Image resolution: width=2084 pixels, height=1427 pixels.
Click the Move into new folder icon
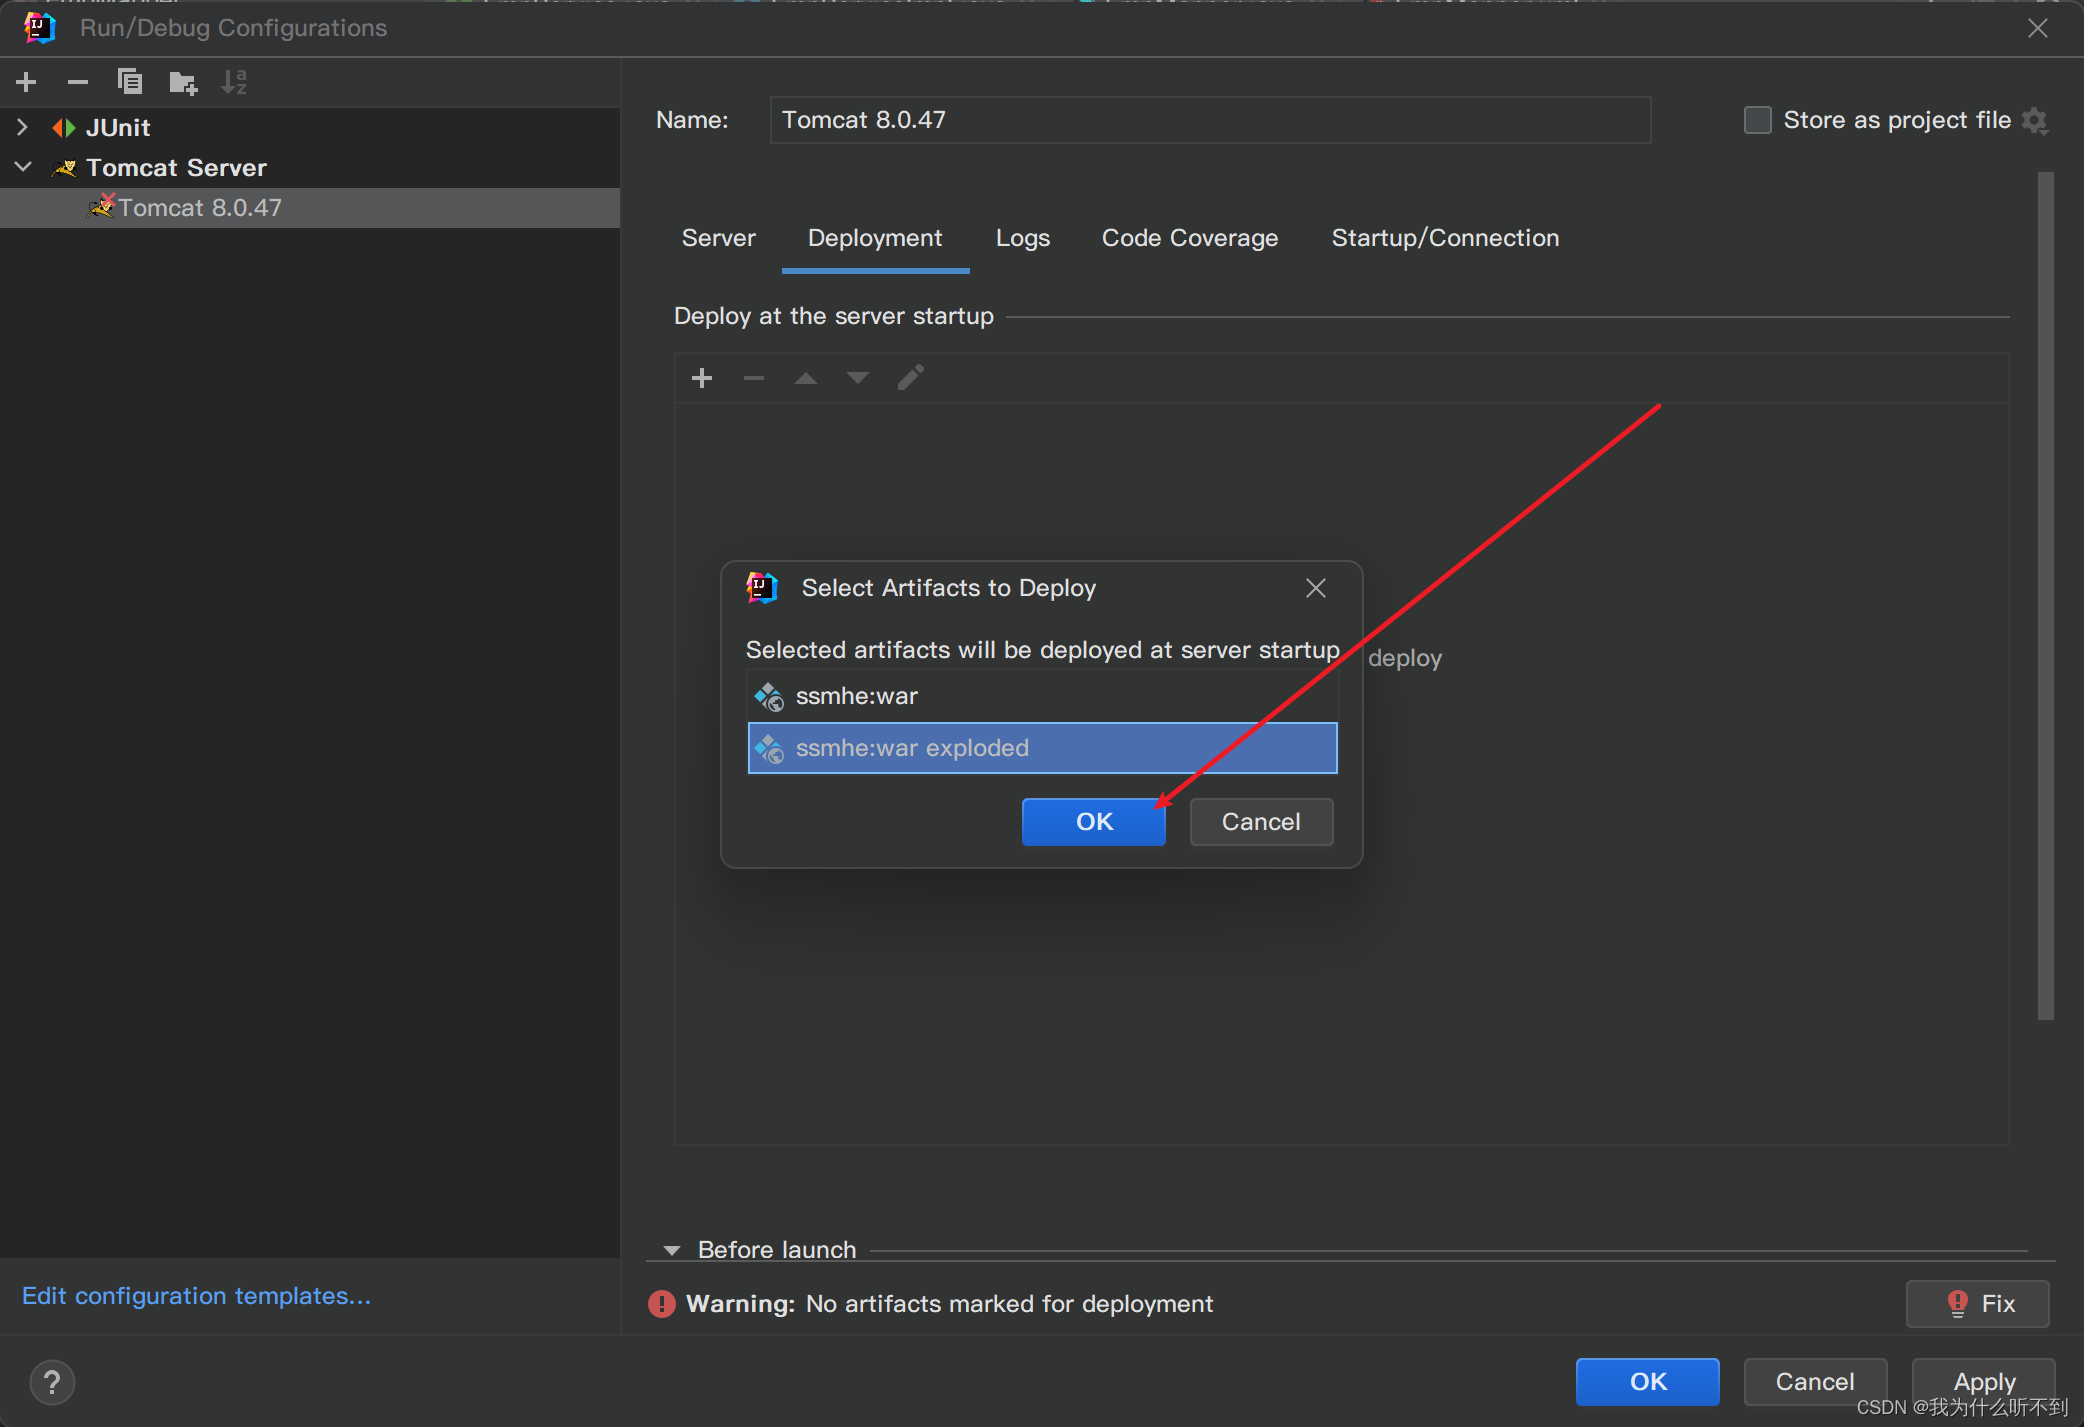[183, 82]
